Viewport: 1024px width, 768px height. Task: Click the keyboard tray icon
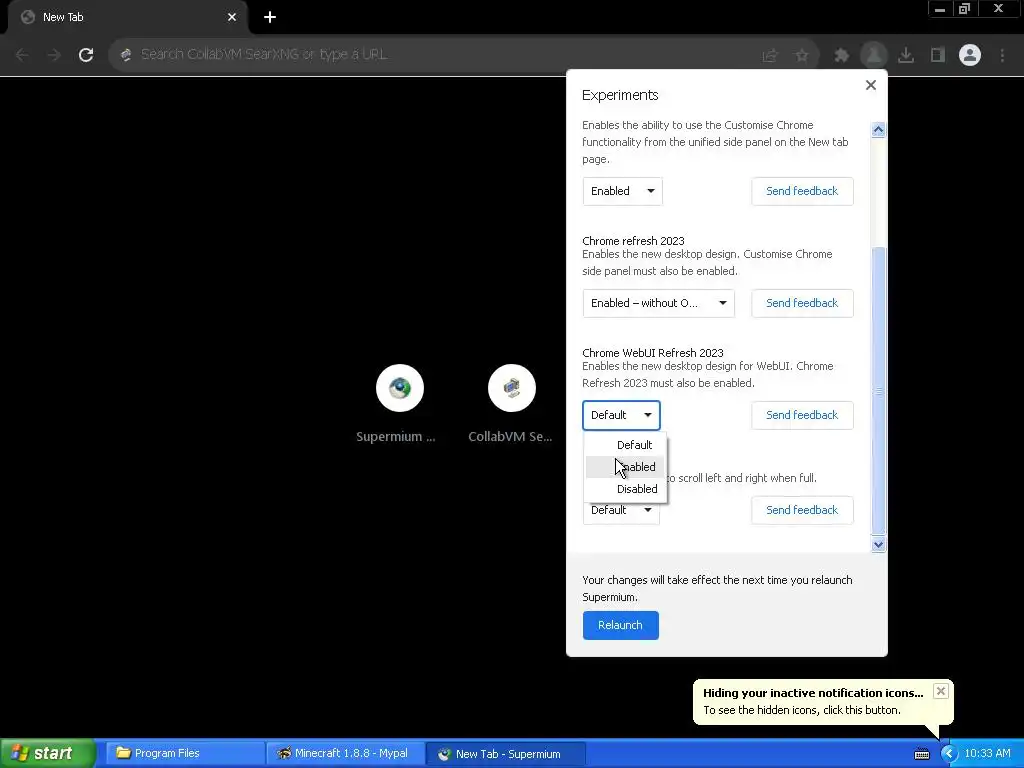click(x=921, y=754)
